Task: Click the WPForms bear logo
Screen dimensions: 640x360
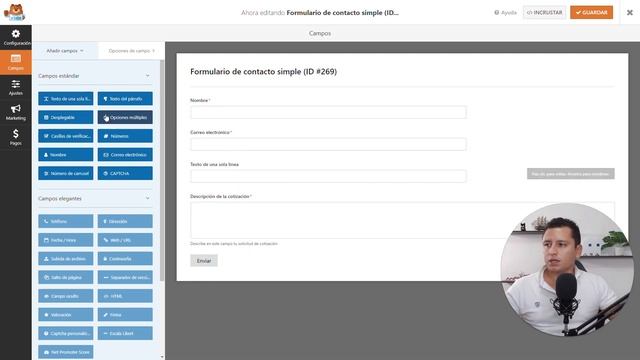Action: tap(15, 12)
